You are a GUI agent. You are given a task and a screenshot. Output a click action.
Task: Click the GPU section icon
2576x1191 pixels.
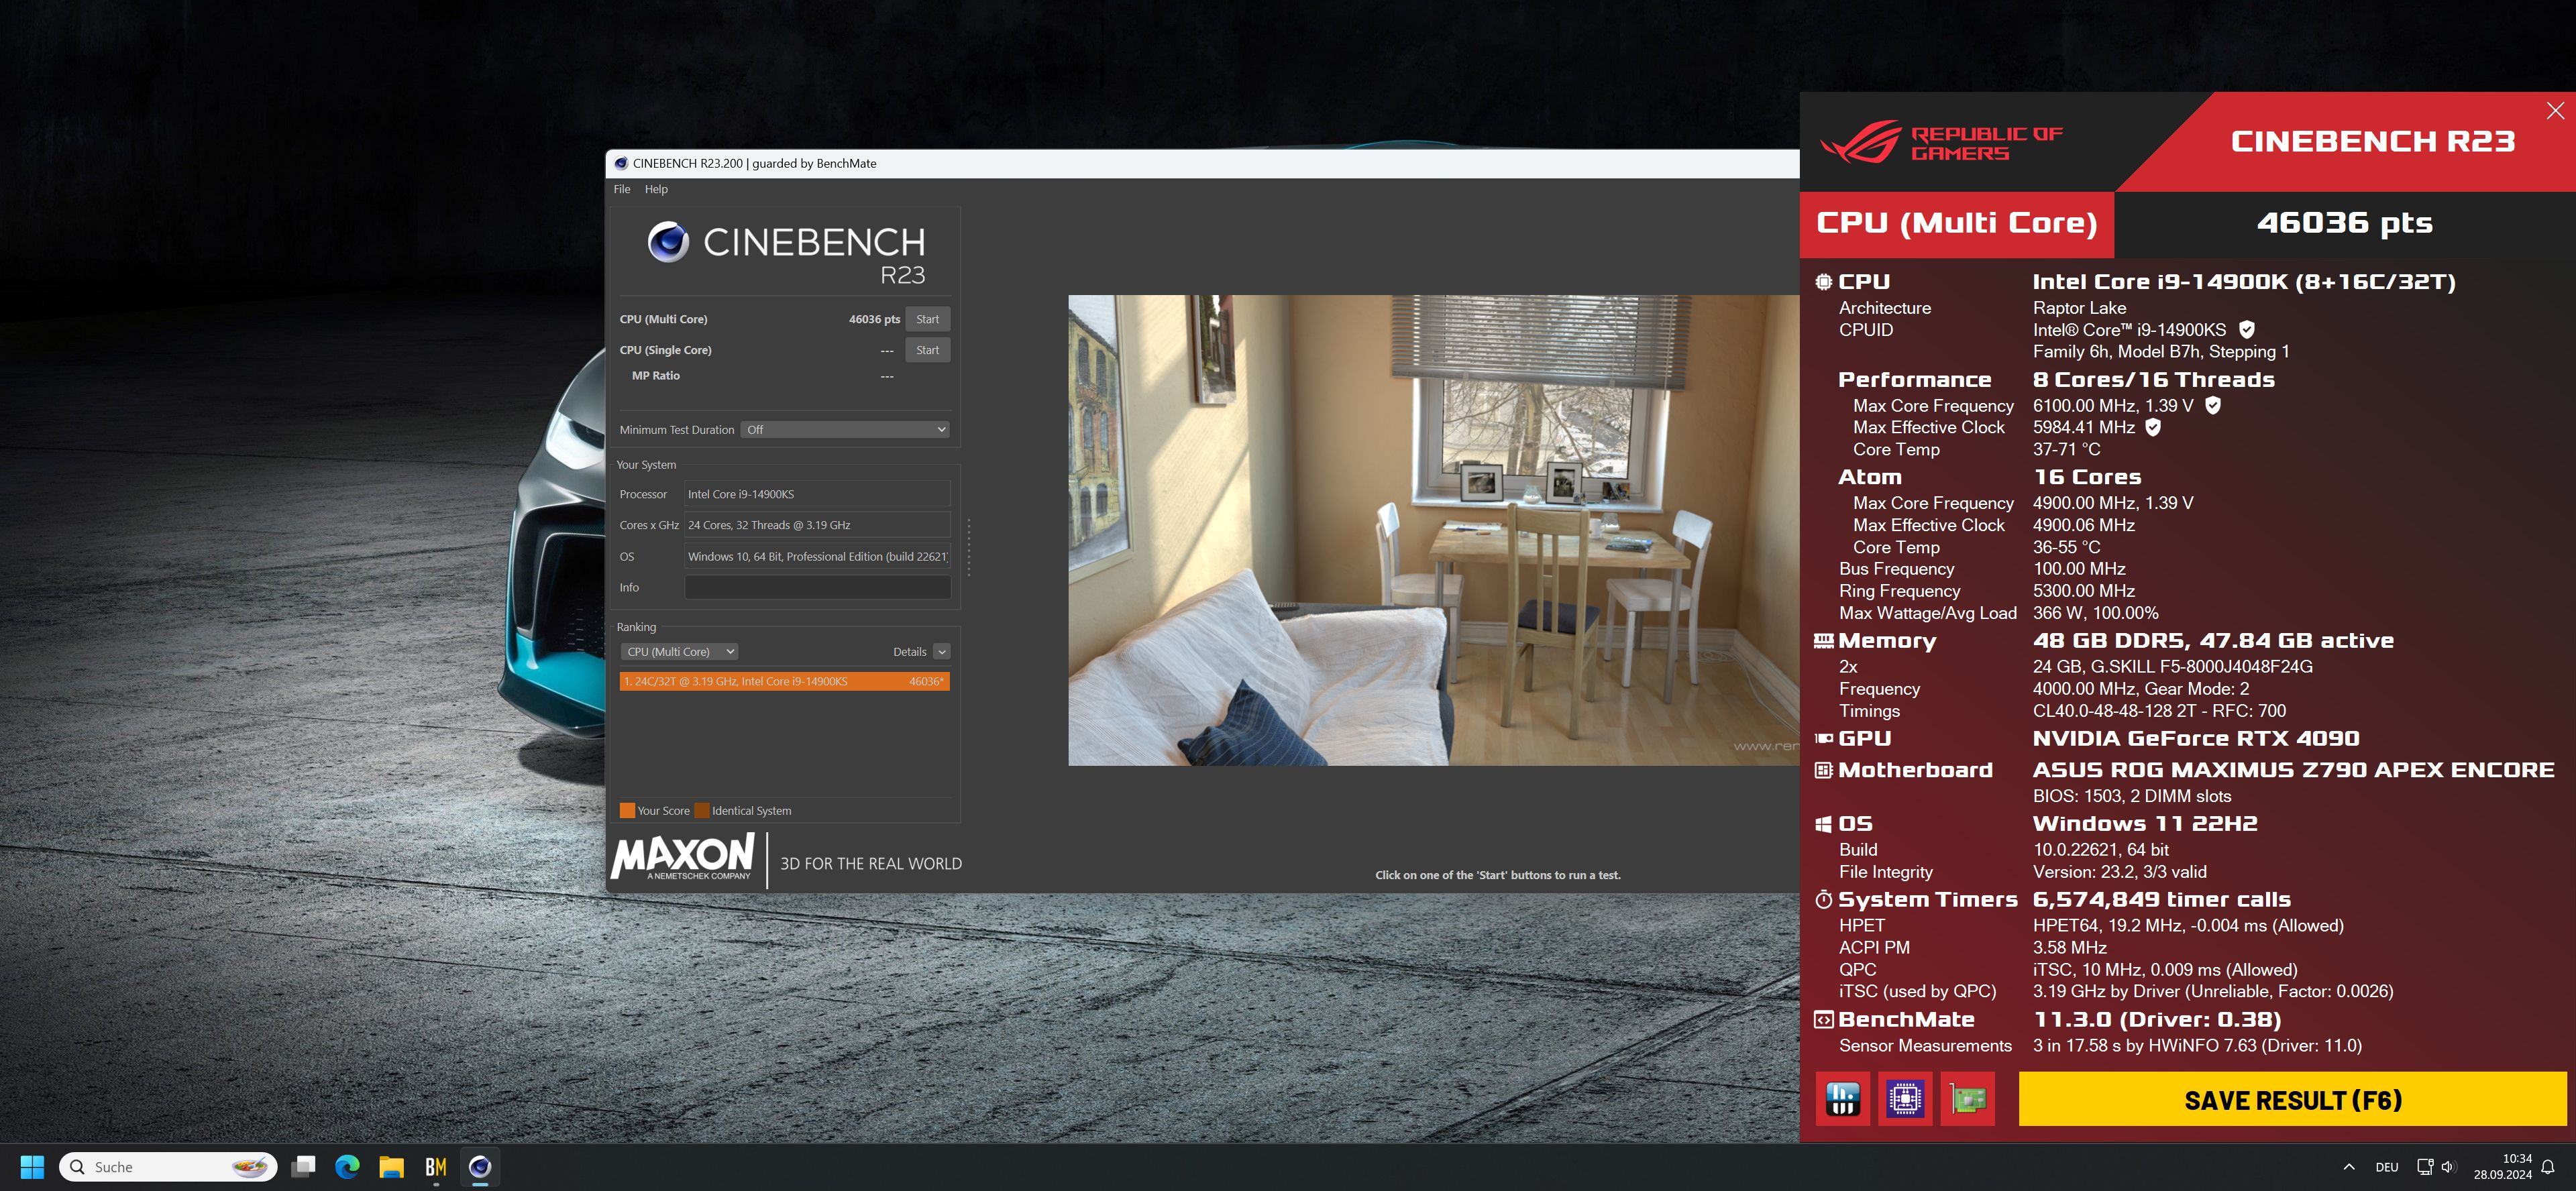click(x=1824, y=738)
